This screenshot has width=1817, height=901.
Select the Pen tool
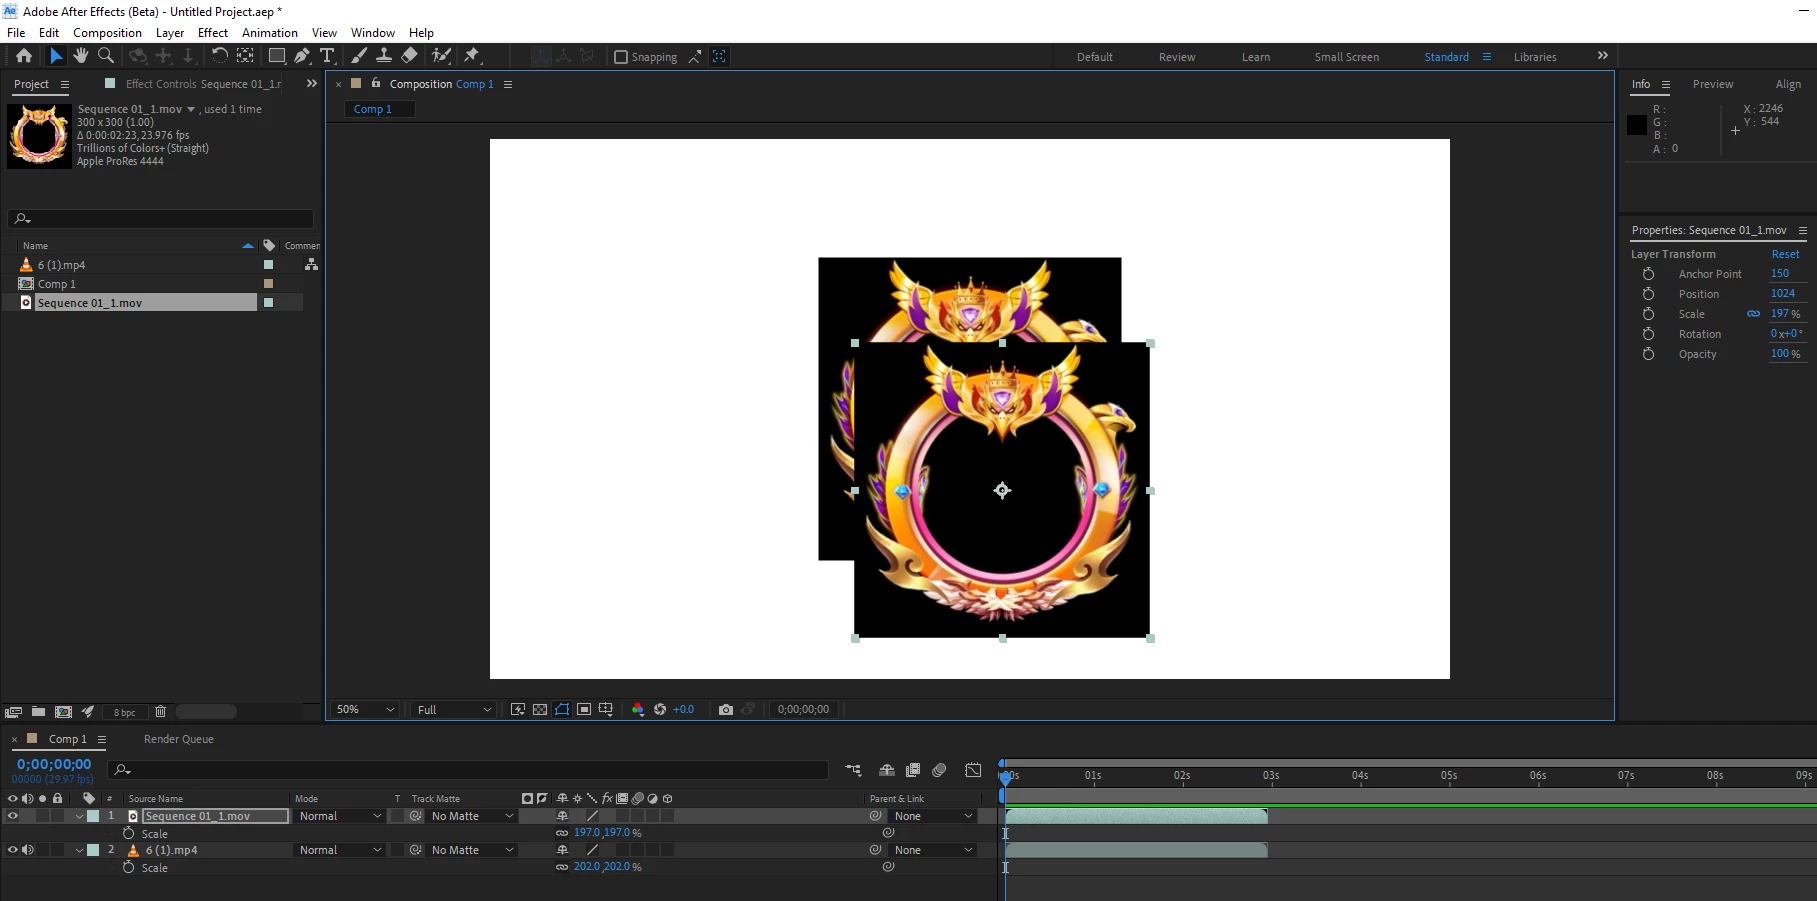(x=302, y=56)
